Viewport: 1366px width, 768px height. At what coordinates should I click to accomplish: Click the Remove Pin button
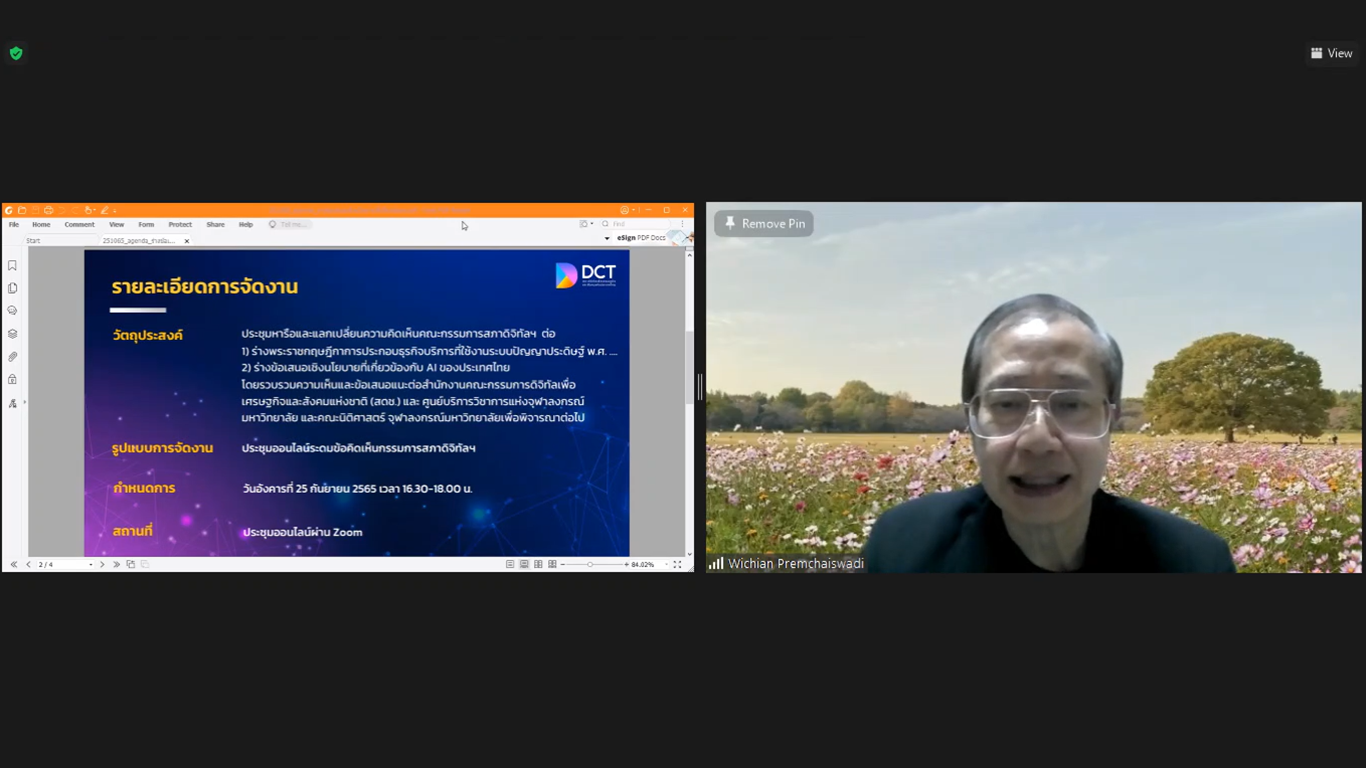[764, 224]
